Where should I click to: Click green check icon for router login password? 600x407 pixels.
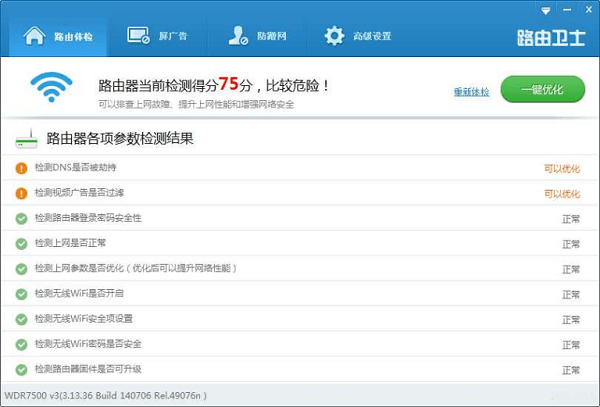click(x=21, y=218)
